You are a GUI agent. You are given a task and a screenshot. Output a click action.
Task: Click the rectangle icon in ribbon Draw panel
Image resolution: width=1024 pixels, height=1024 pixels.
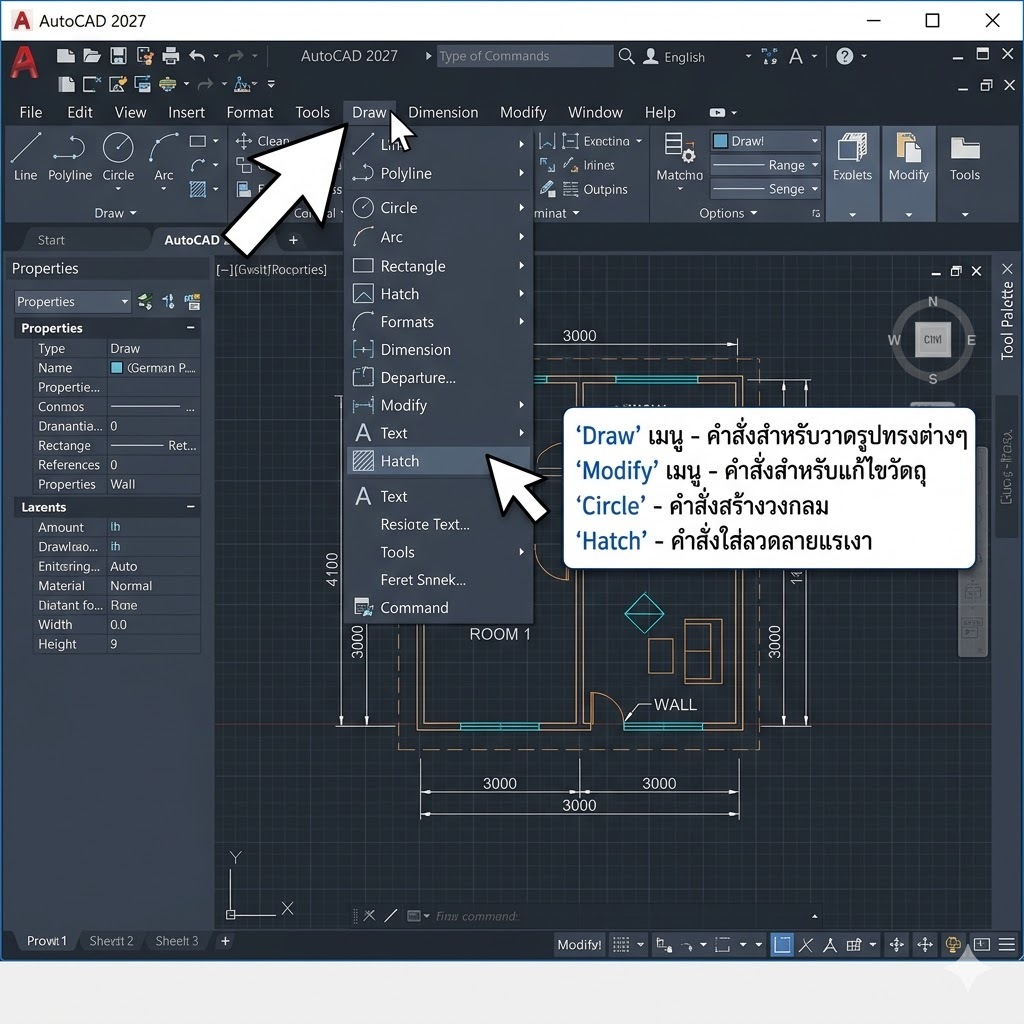coord(197,141)
